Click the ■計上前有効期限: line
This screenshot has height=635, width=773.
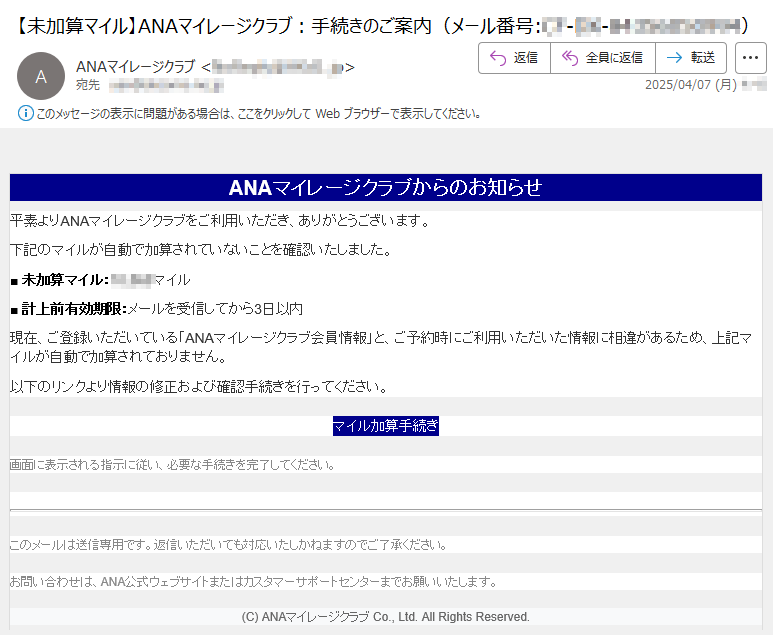[x=156, y=309]
